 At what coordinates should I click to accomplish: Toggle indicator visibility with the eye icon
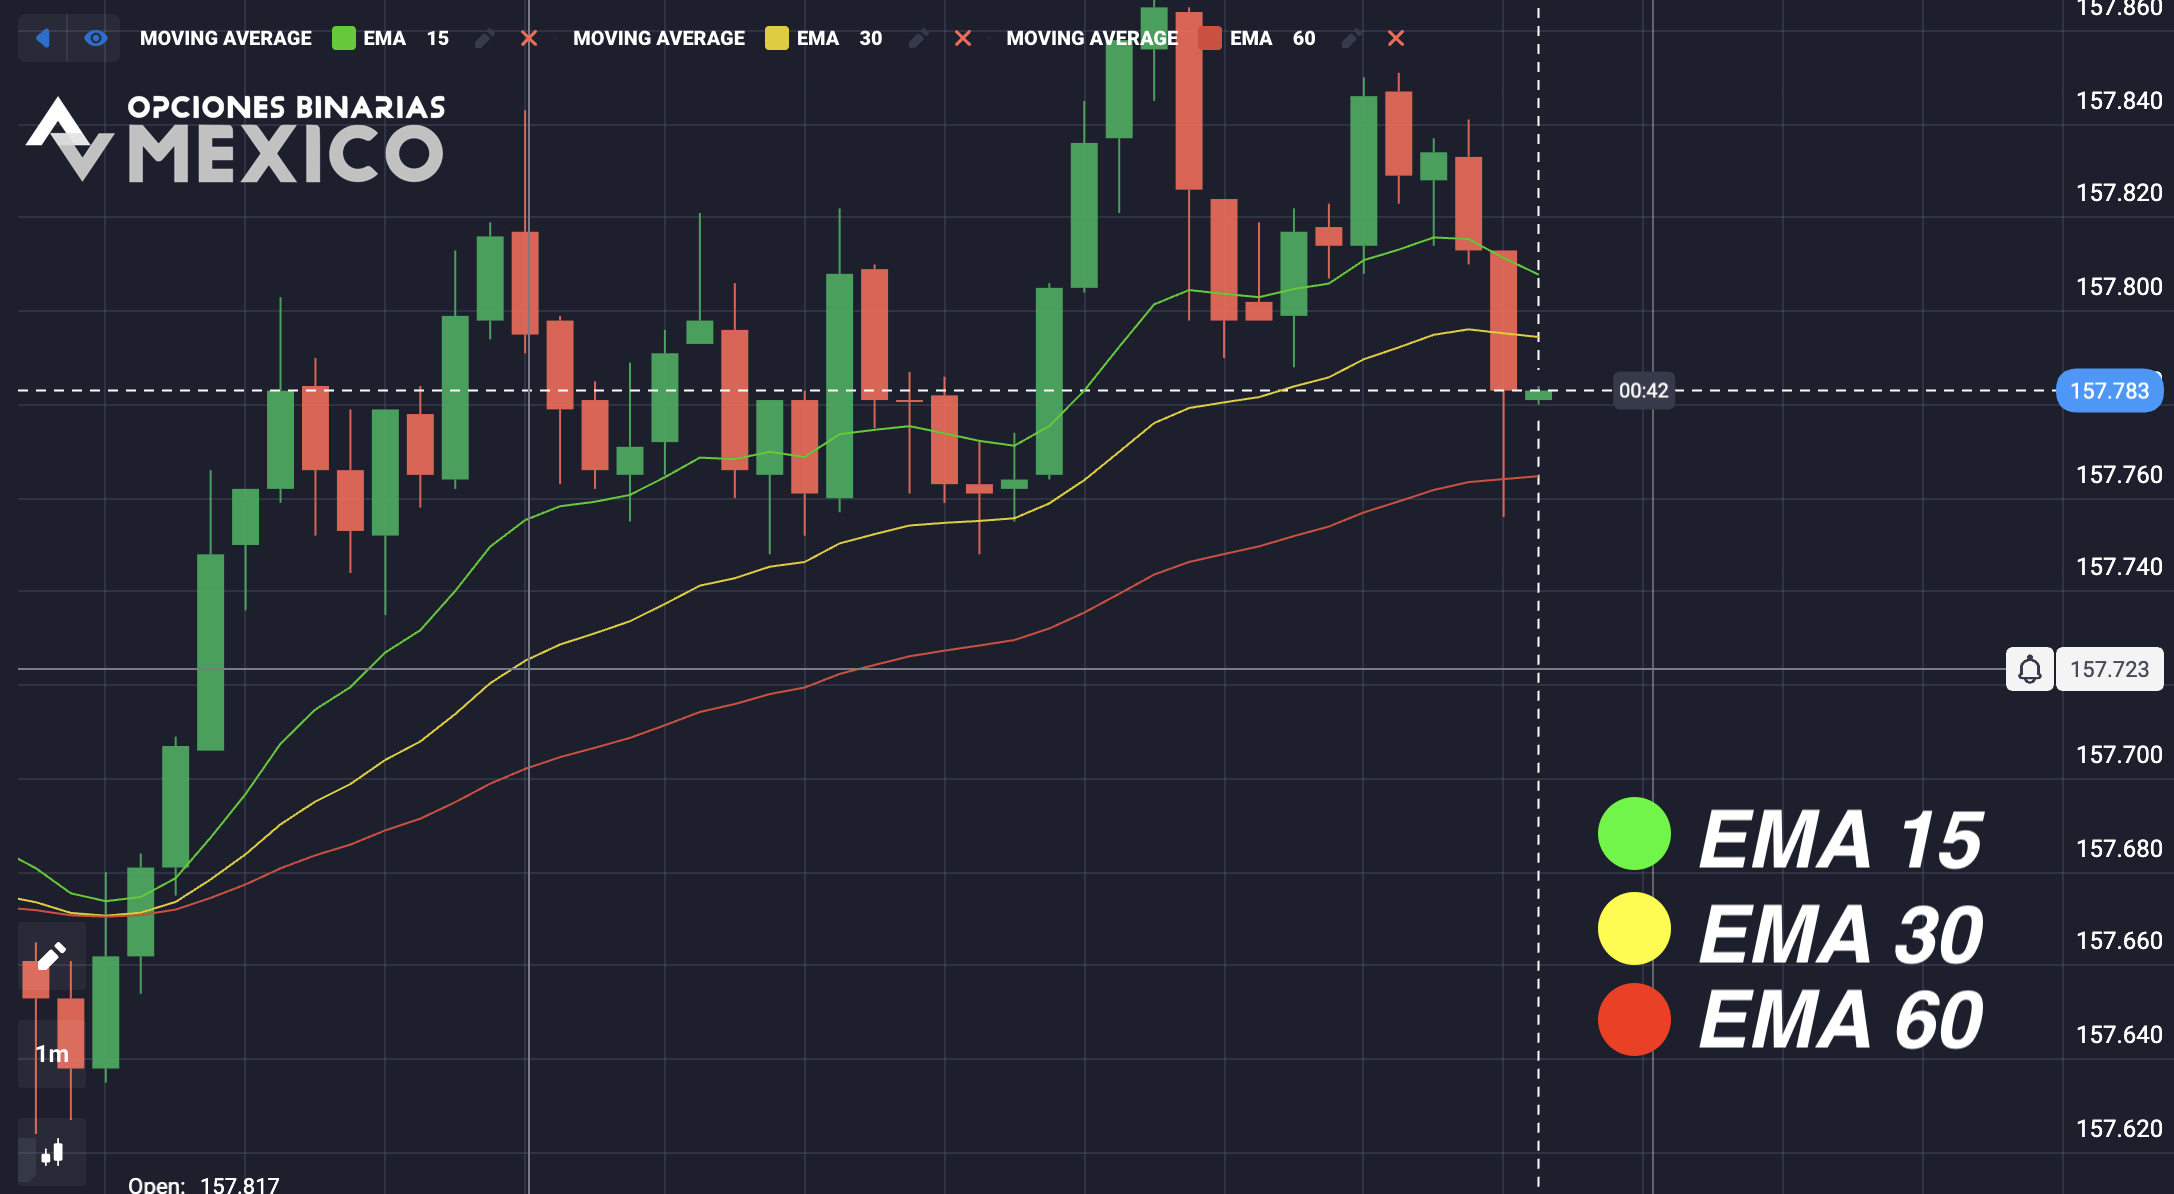click(x=95, y=38)
